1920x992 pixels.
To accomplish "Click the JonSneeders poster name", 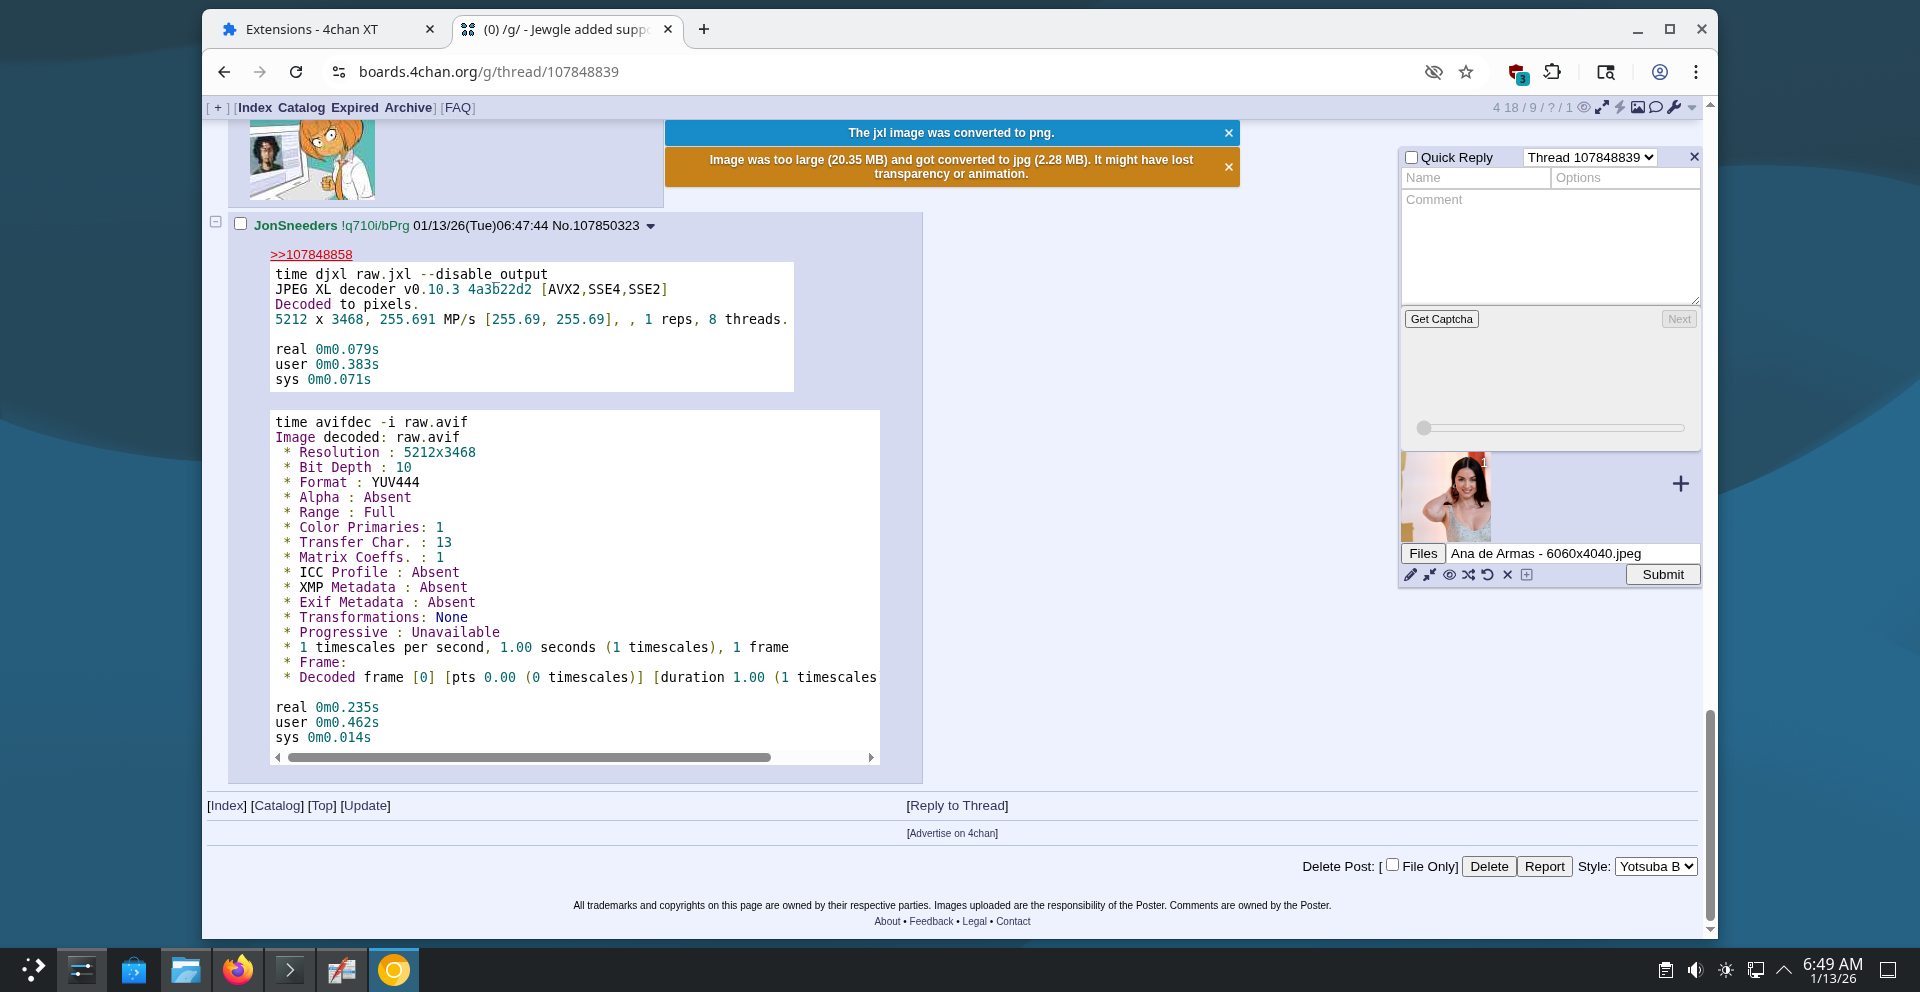I will pyautogui.click(x=295, y=226).
